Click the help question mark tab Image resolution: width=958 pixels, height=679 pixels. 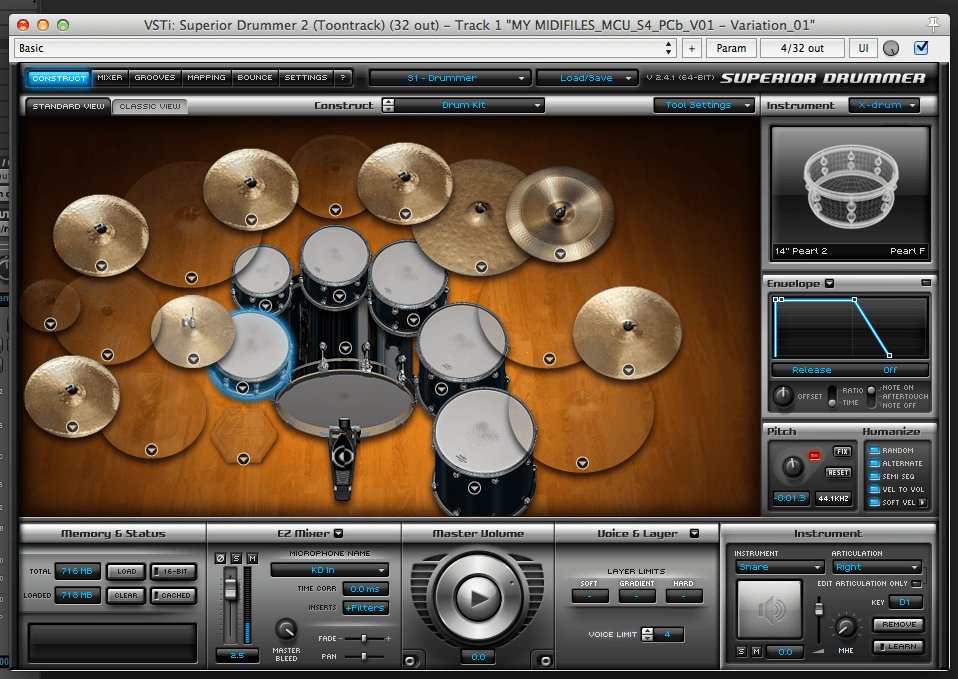tap(343, 78)
